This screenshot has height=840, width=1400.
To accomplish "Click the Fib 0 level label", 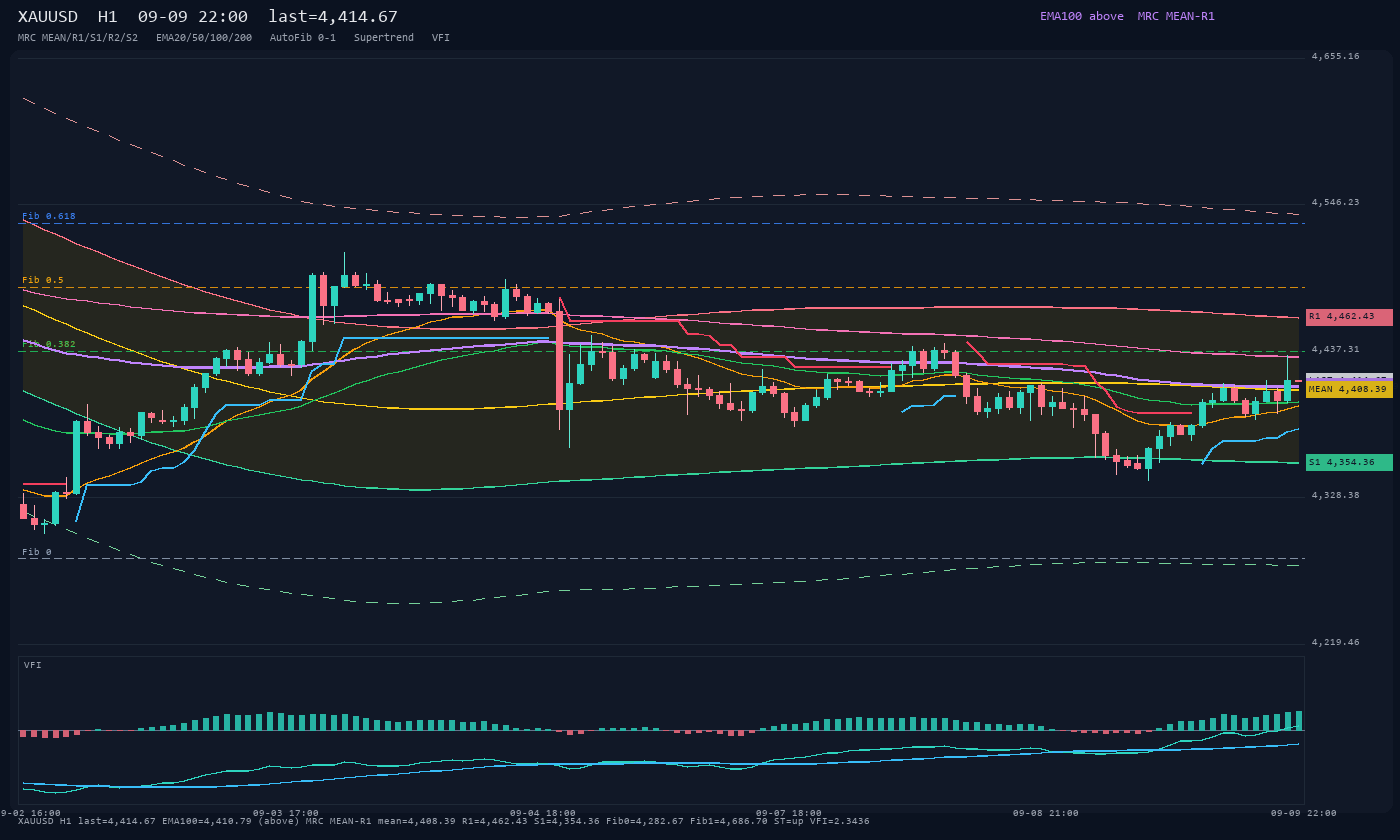I will [x=37, y=552].
